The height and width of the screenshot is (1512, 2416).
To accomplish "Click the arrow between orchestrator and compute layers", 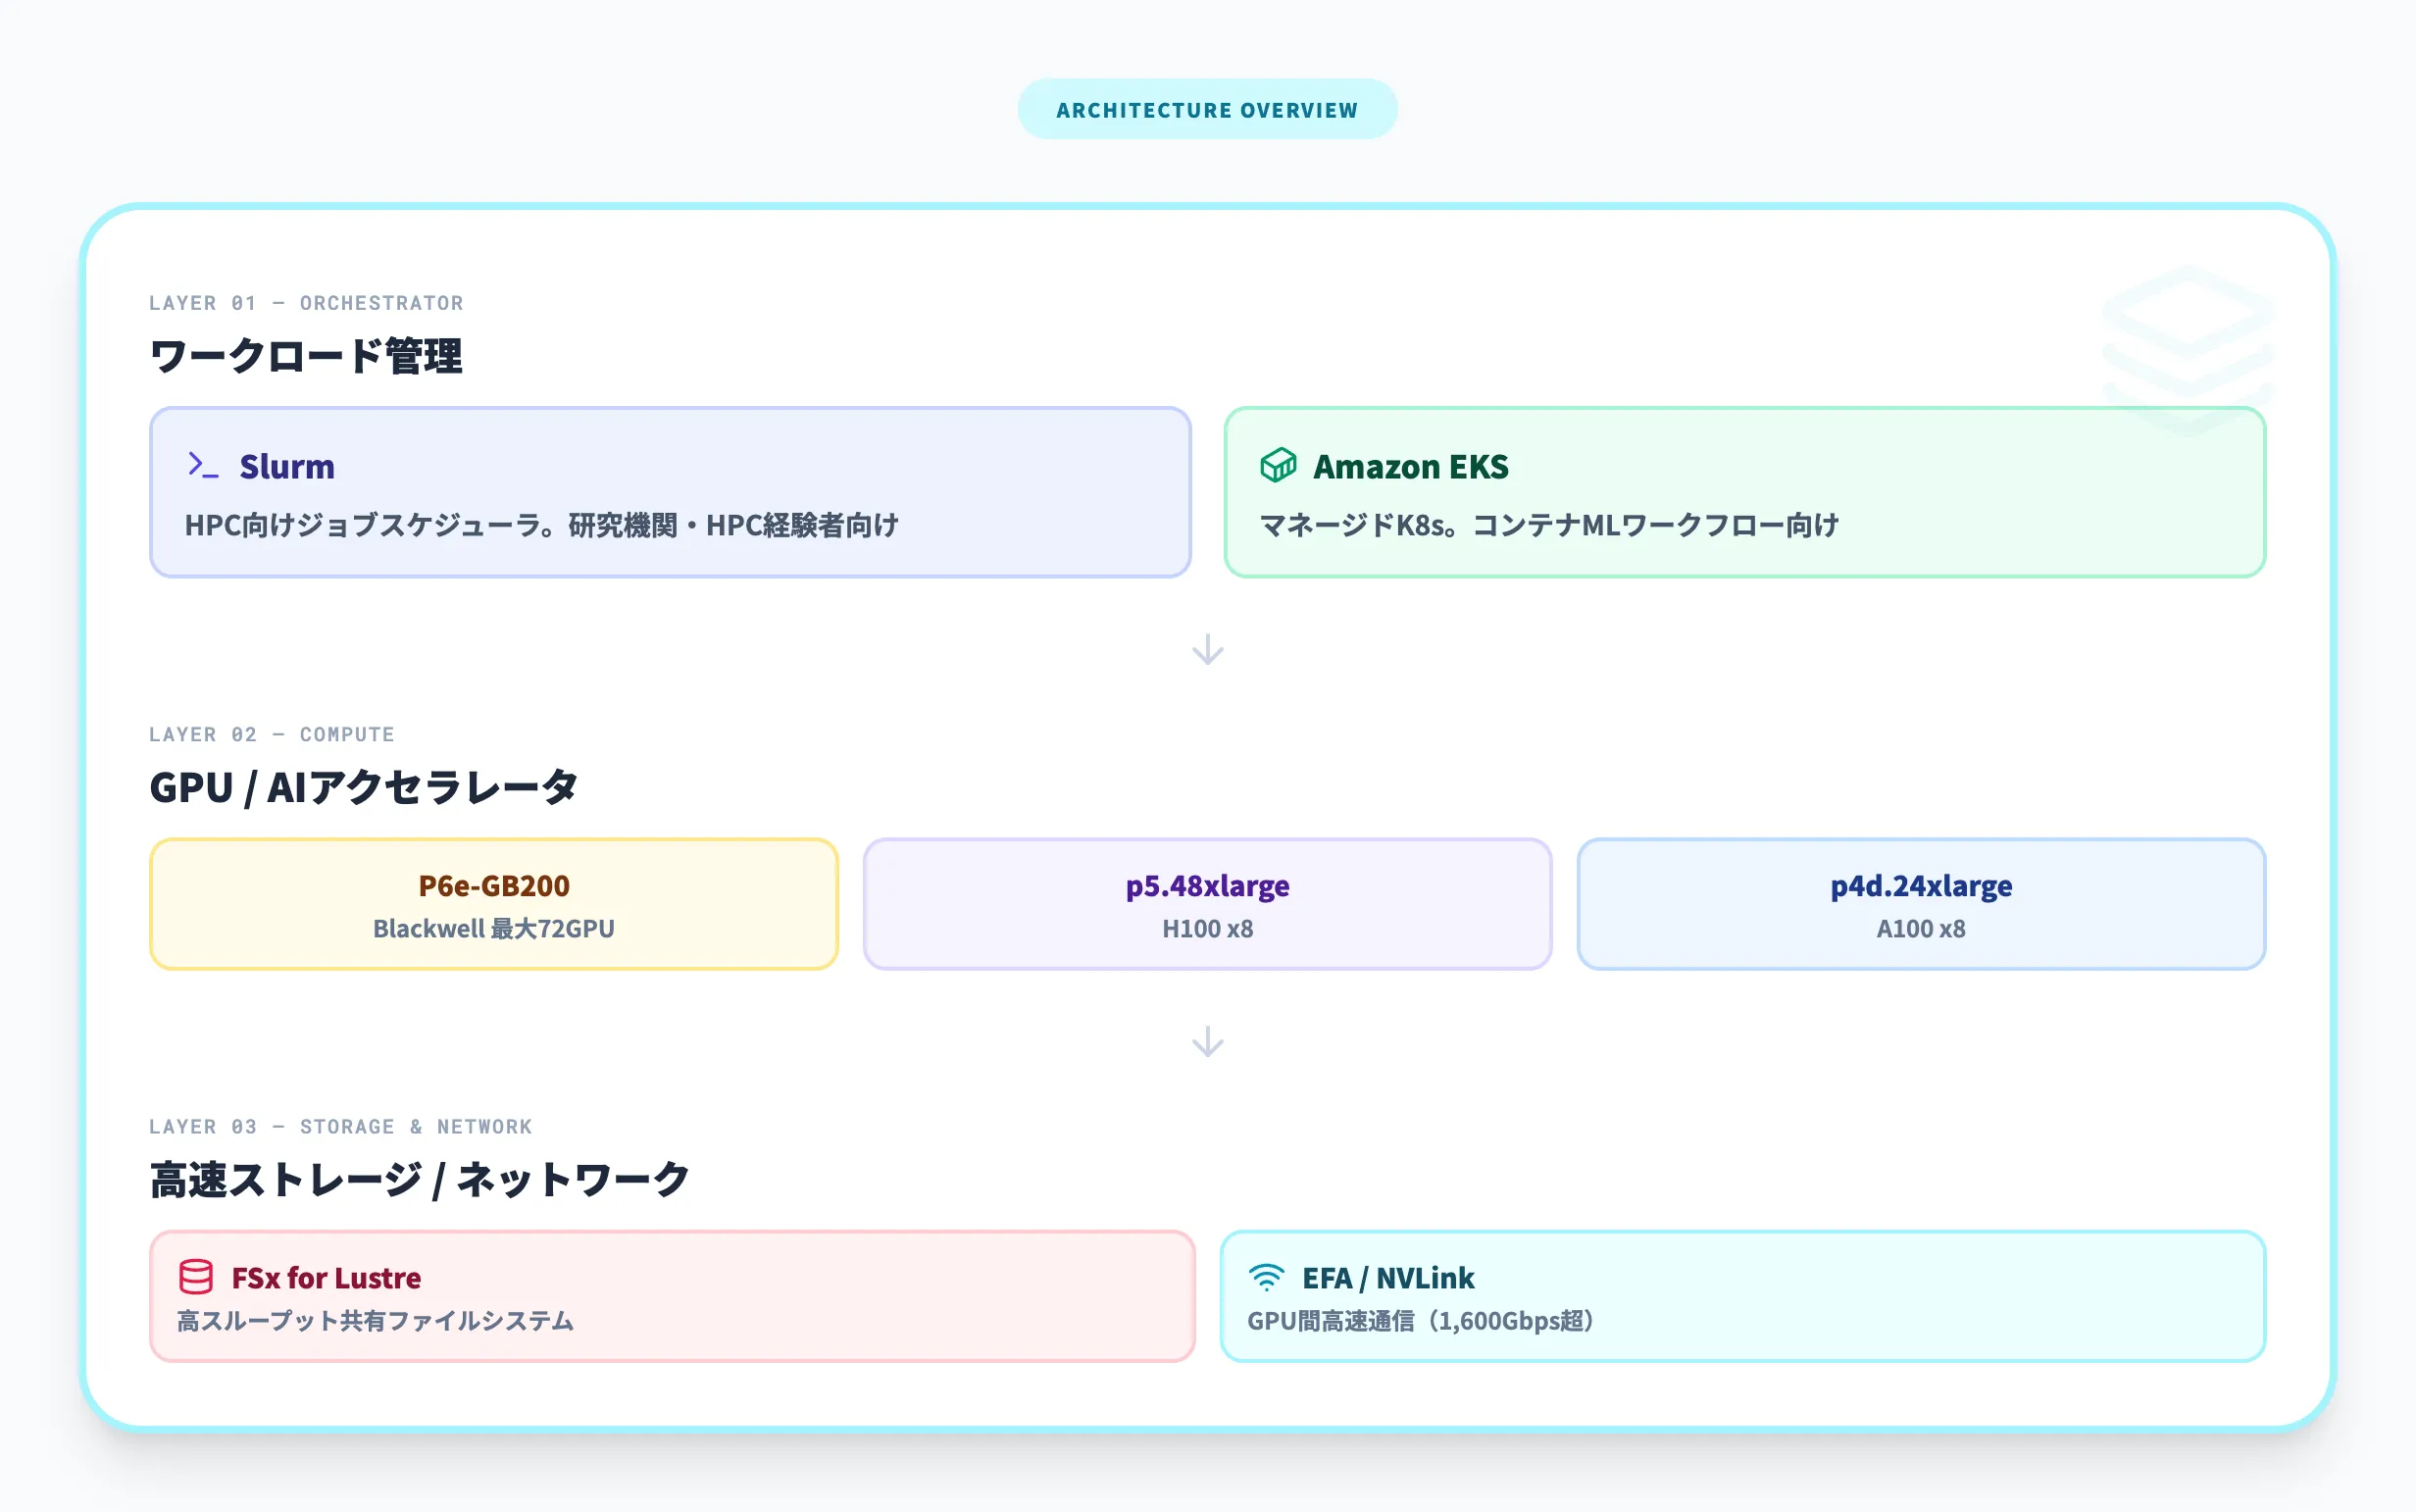I will pyautogui.click(x=1208, y=648).
